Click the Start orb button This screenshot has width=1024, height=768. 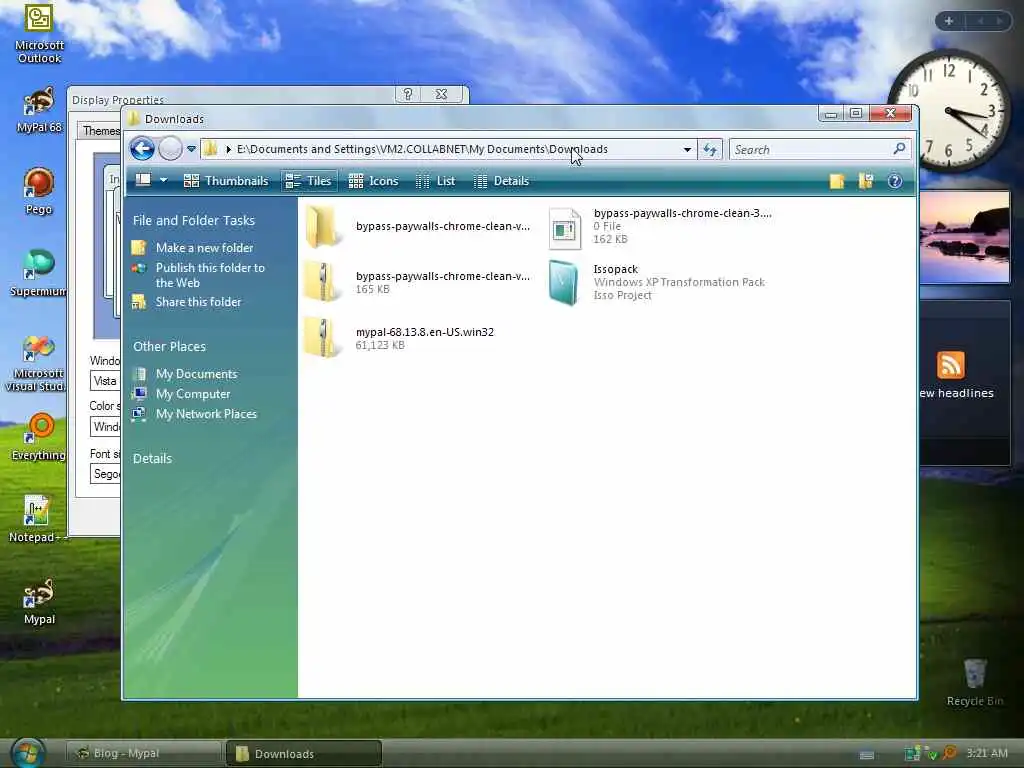point(27,753)
